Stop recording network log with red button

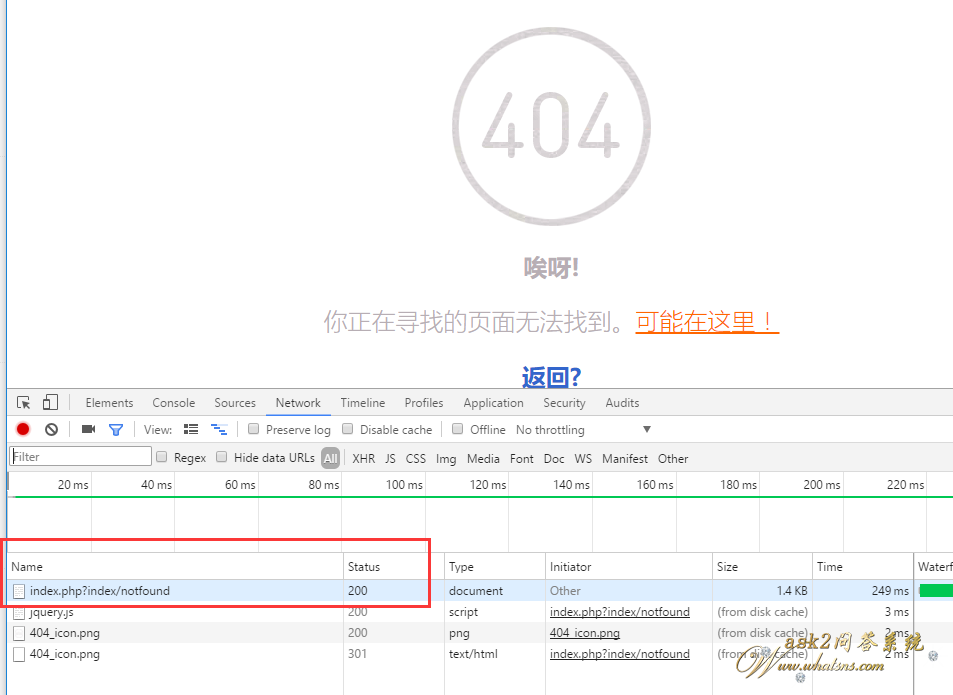pos(23,430)
